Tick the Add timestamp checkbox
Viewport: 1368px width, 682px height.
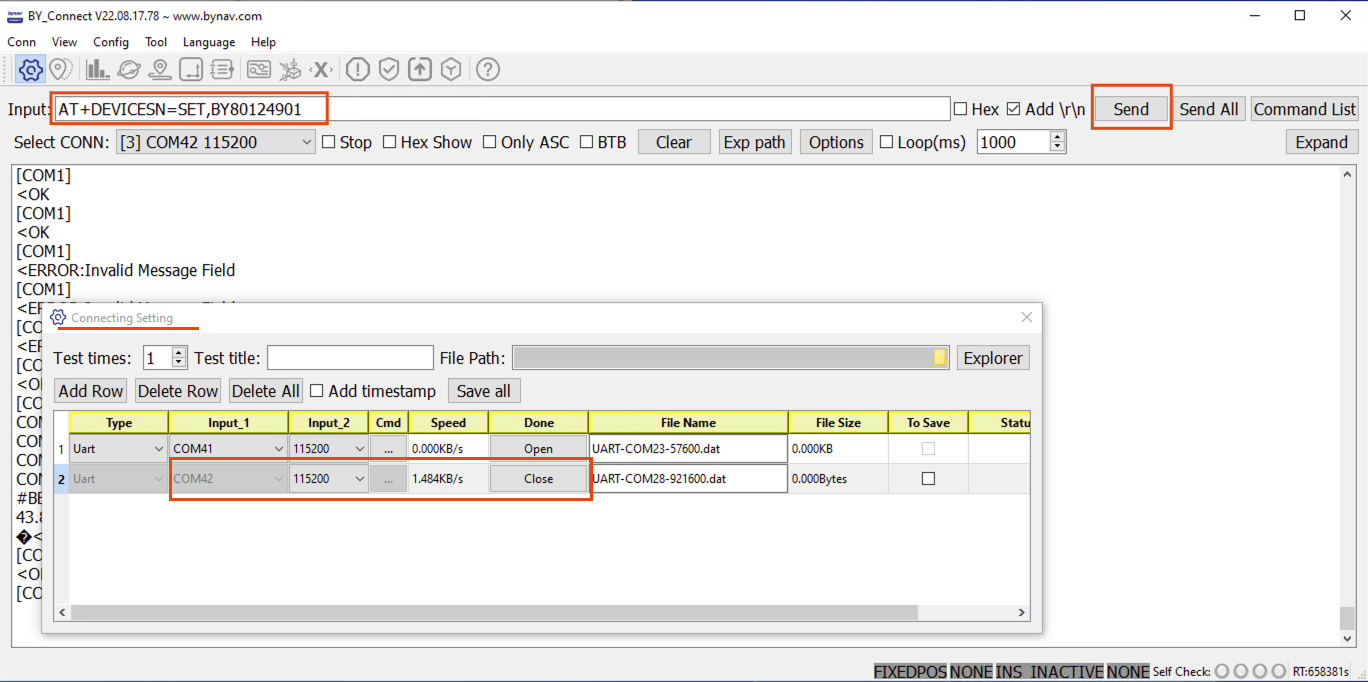[317, 391]
